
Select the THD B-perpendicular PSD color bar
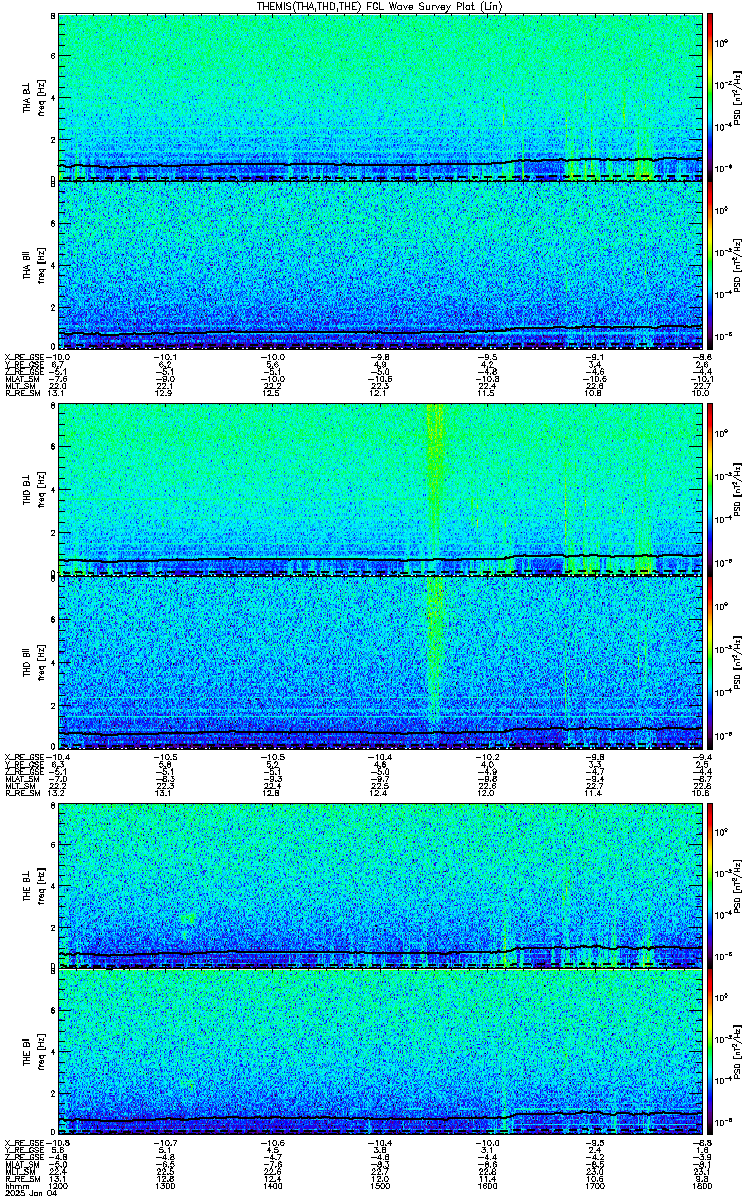pos(710,491)
